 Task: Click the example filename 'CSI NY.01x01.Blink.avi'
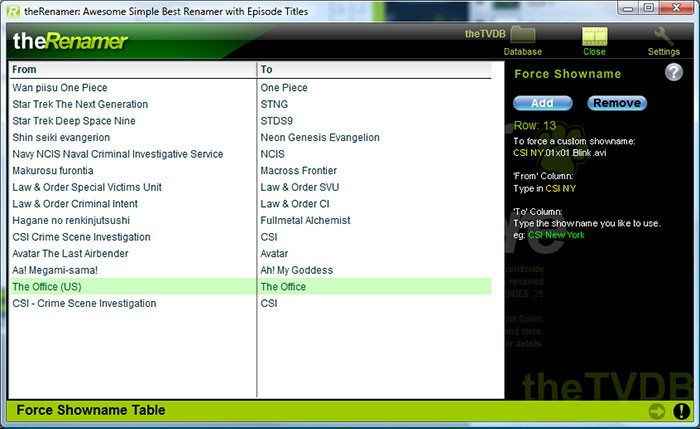560,153
